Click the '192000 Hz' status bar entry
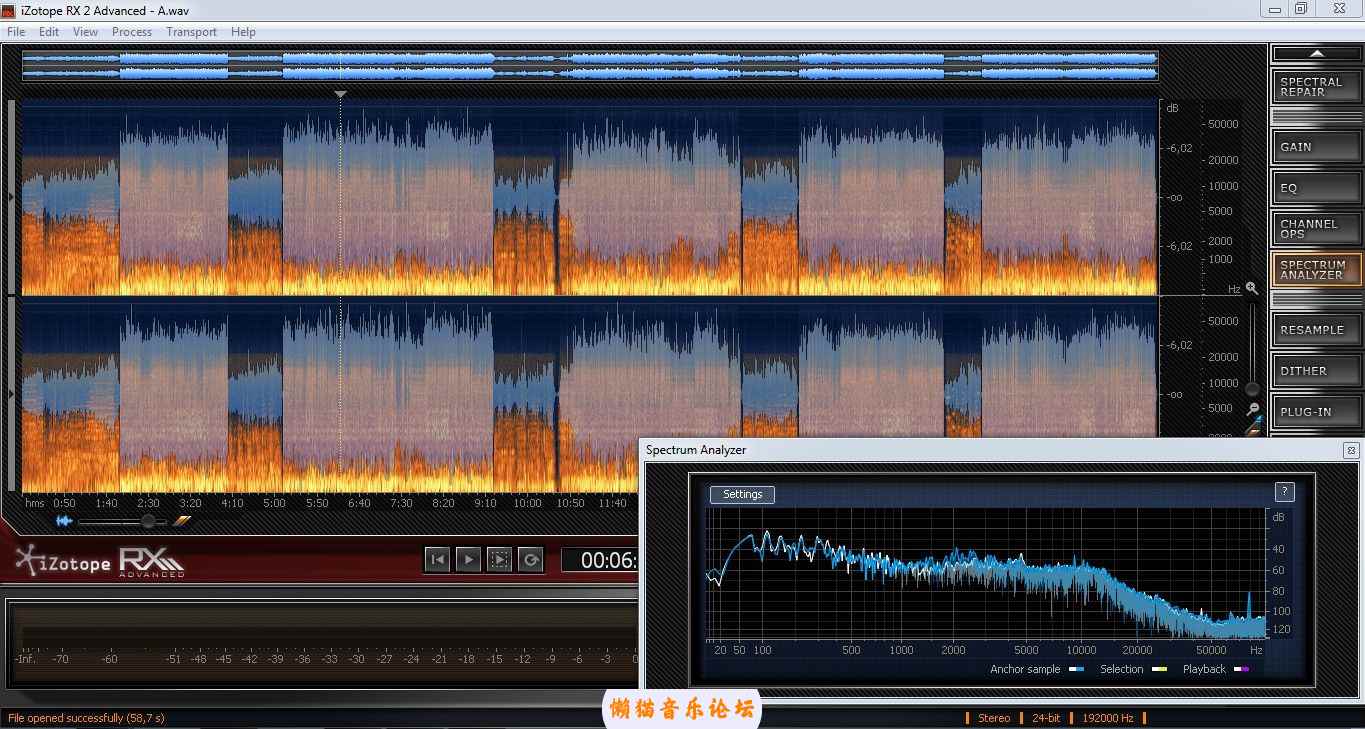Image resolution: width=1365 pixels, height=729 pixels. pyautogui.click(x=1109, y=718)
